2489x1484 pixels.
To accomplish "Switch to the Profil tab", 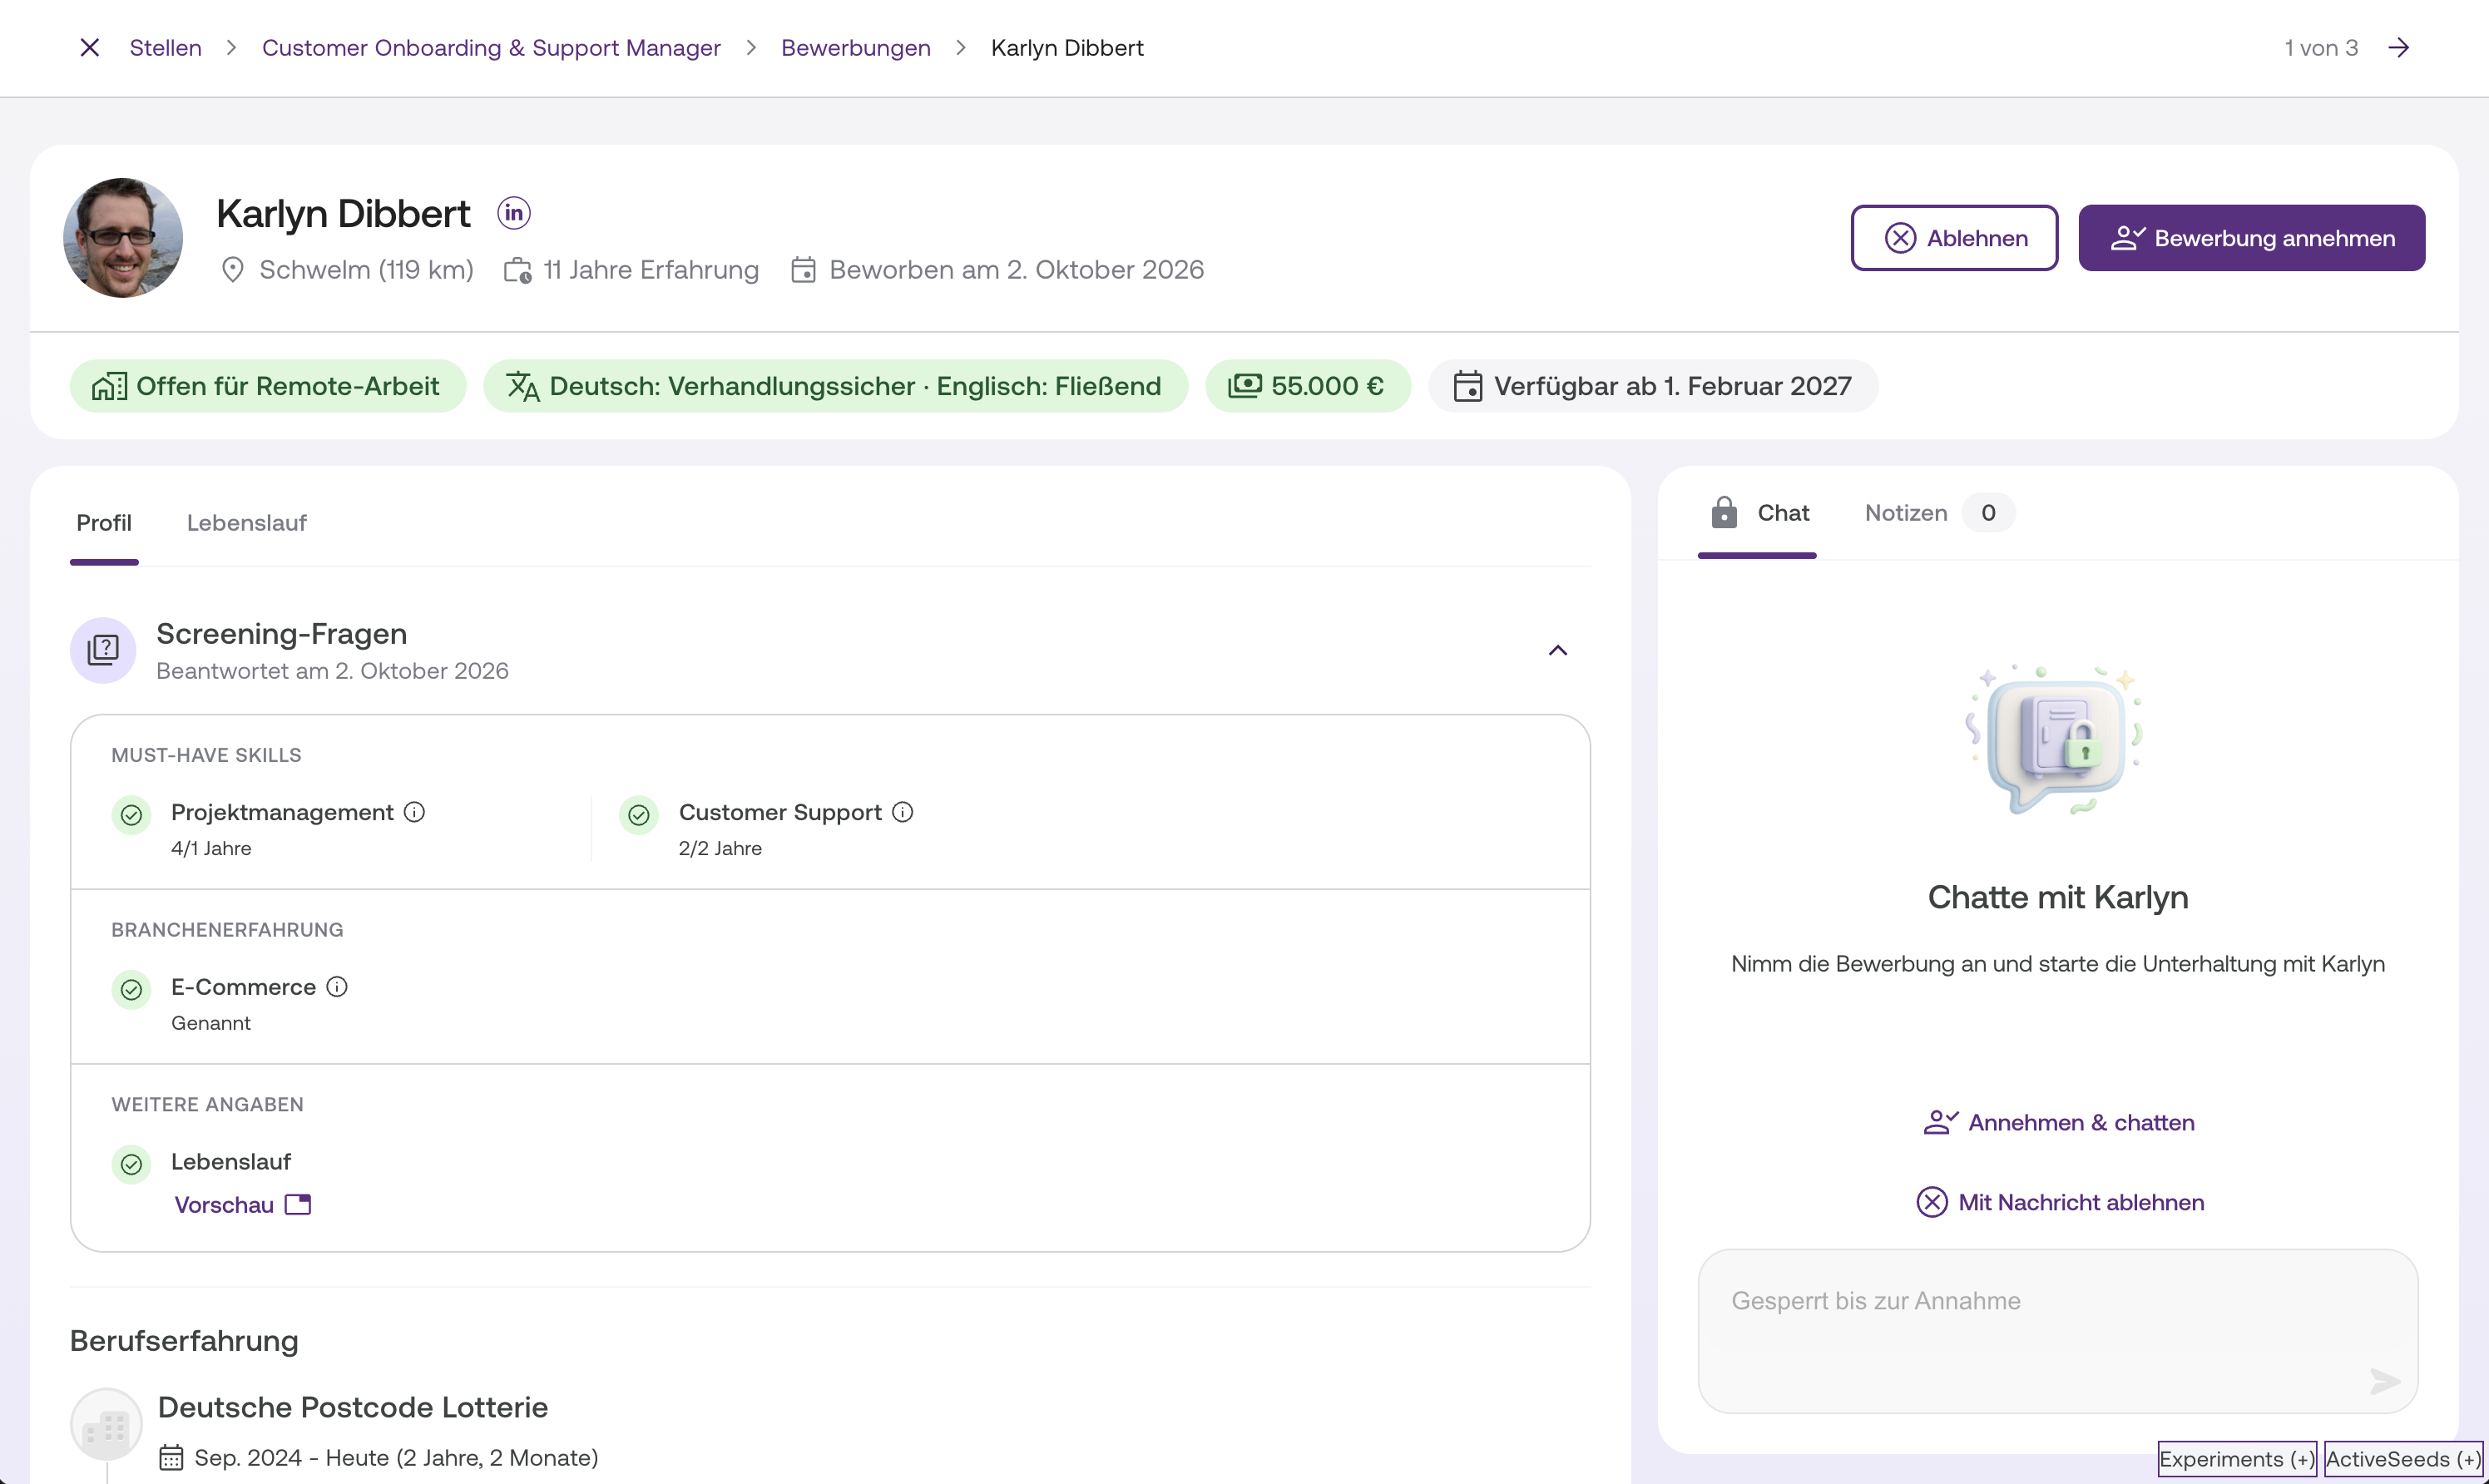I will pyautogui.click(x=104, y=523).
